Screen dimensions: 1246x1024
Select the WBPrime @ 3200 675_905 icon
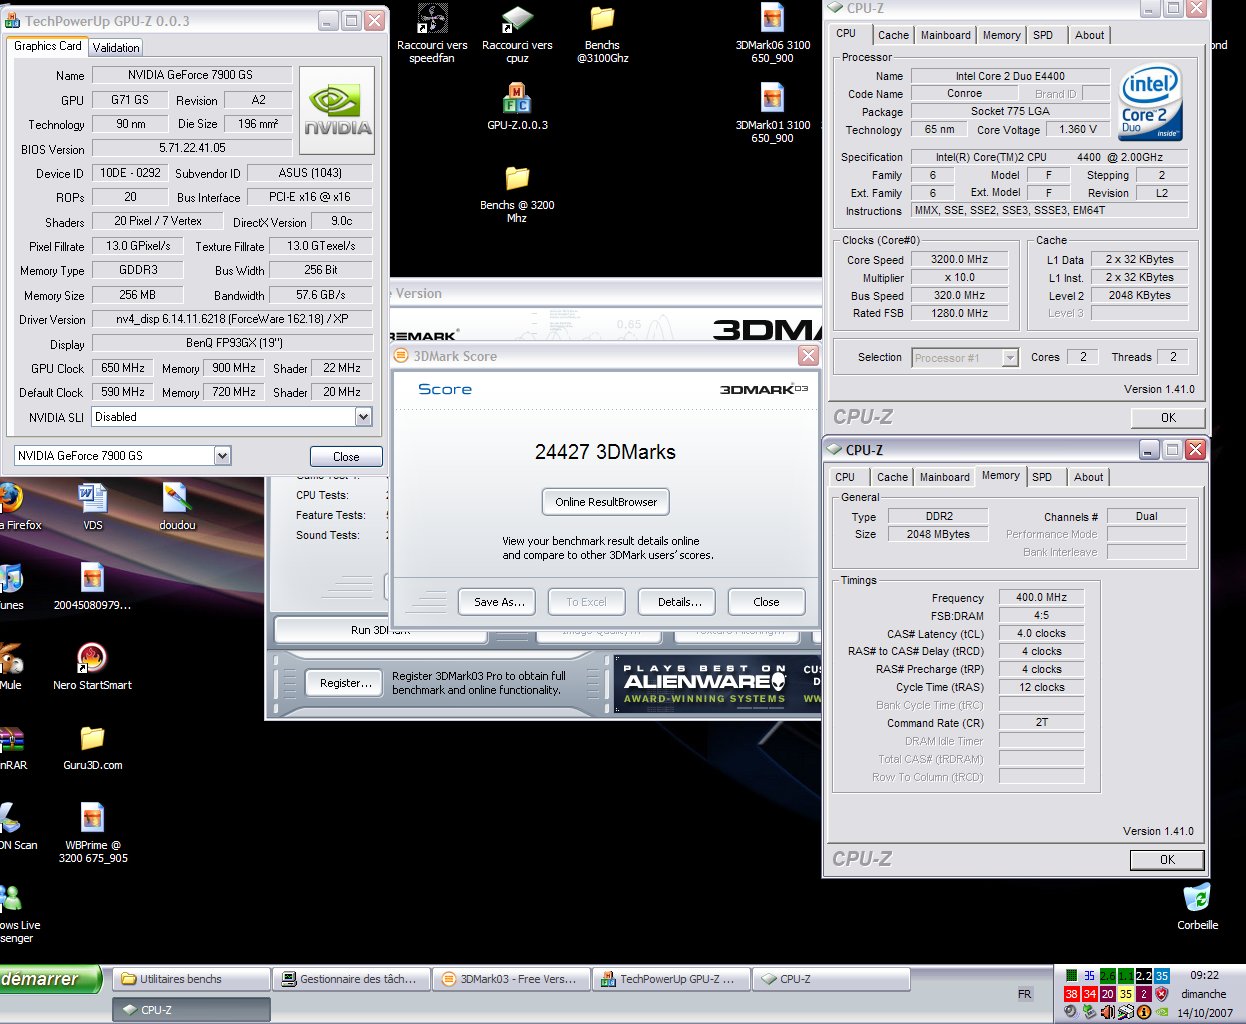pos(93,818)
